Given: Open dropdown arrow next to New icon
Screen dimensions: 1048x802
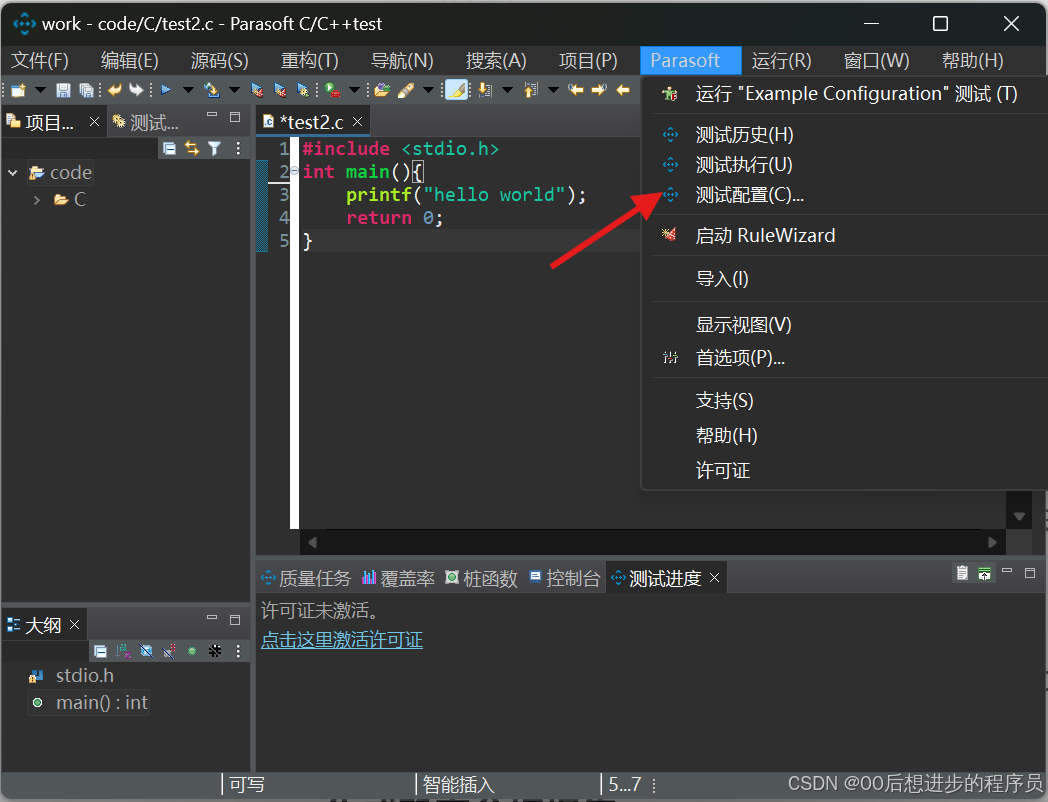Looking at the screenshot, I should click(40, 90).
